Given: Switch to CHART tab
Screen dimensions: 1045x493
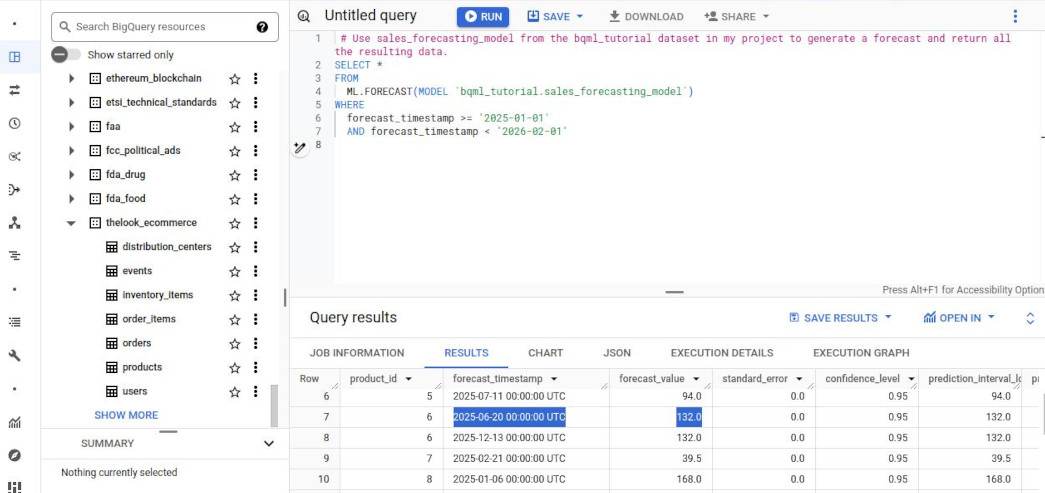Looking at the screenshot, I should coord(546,353).
